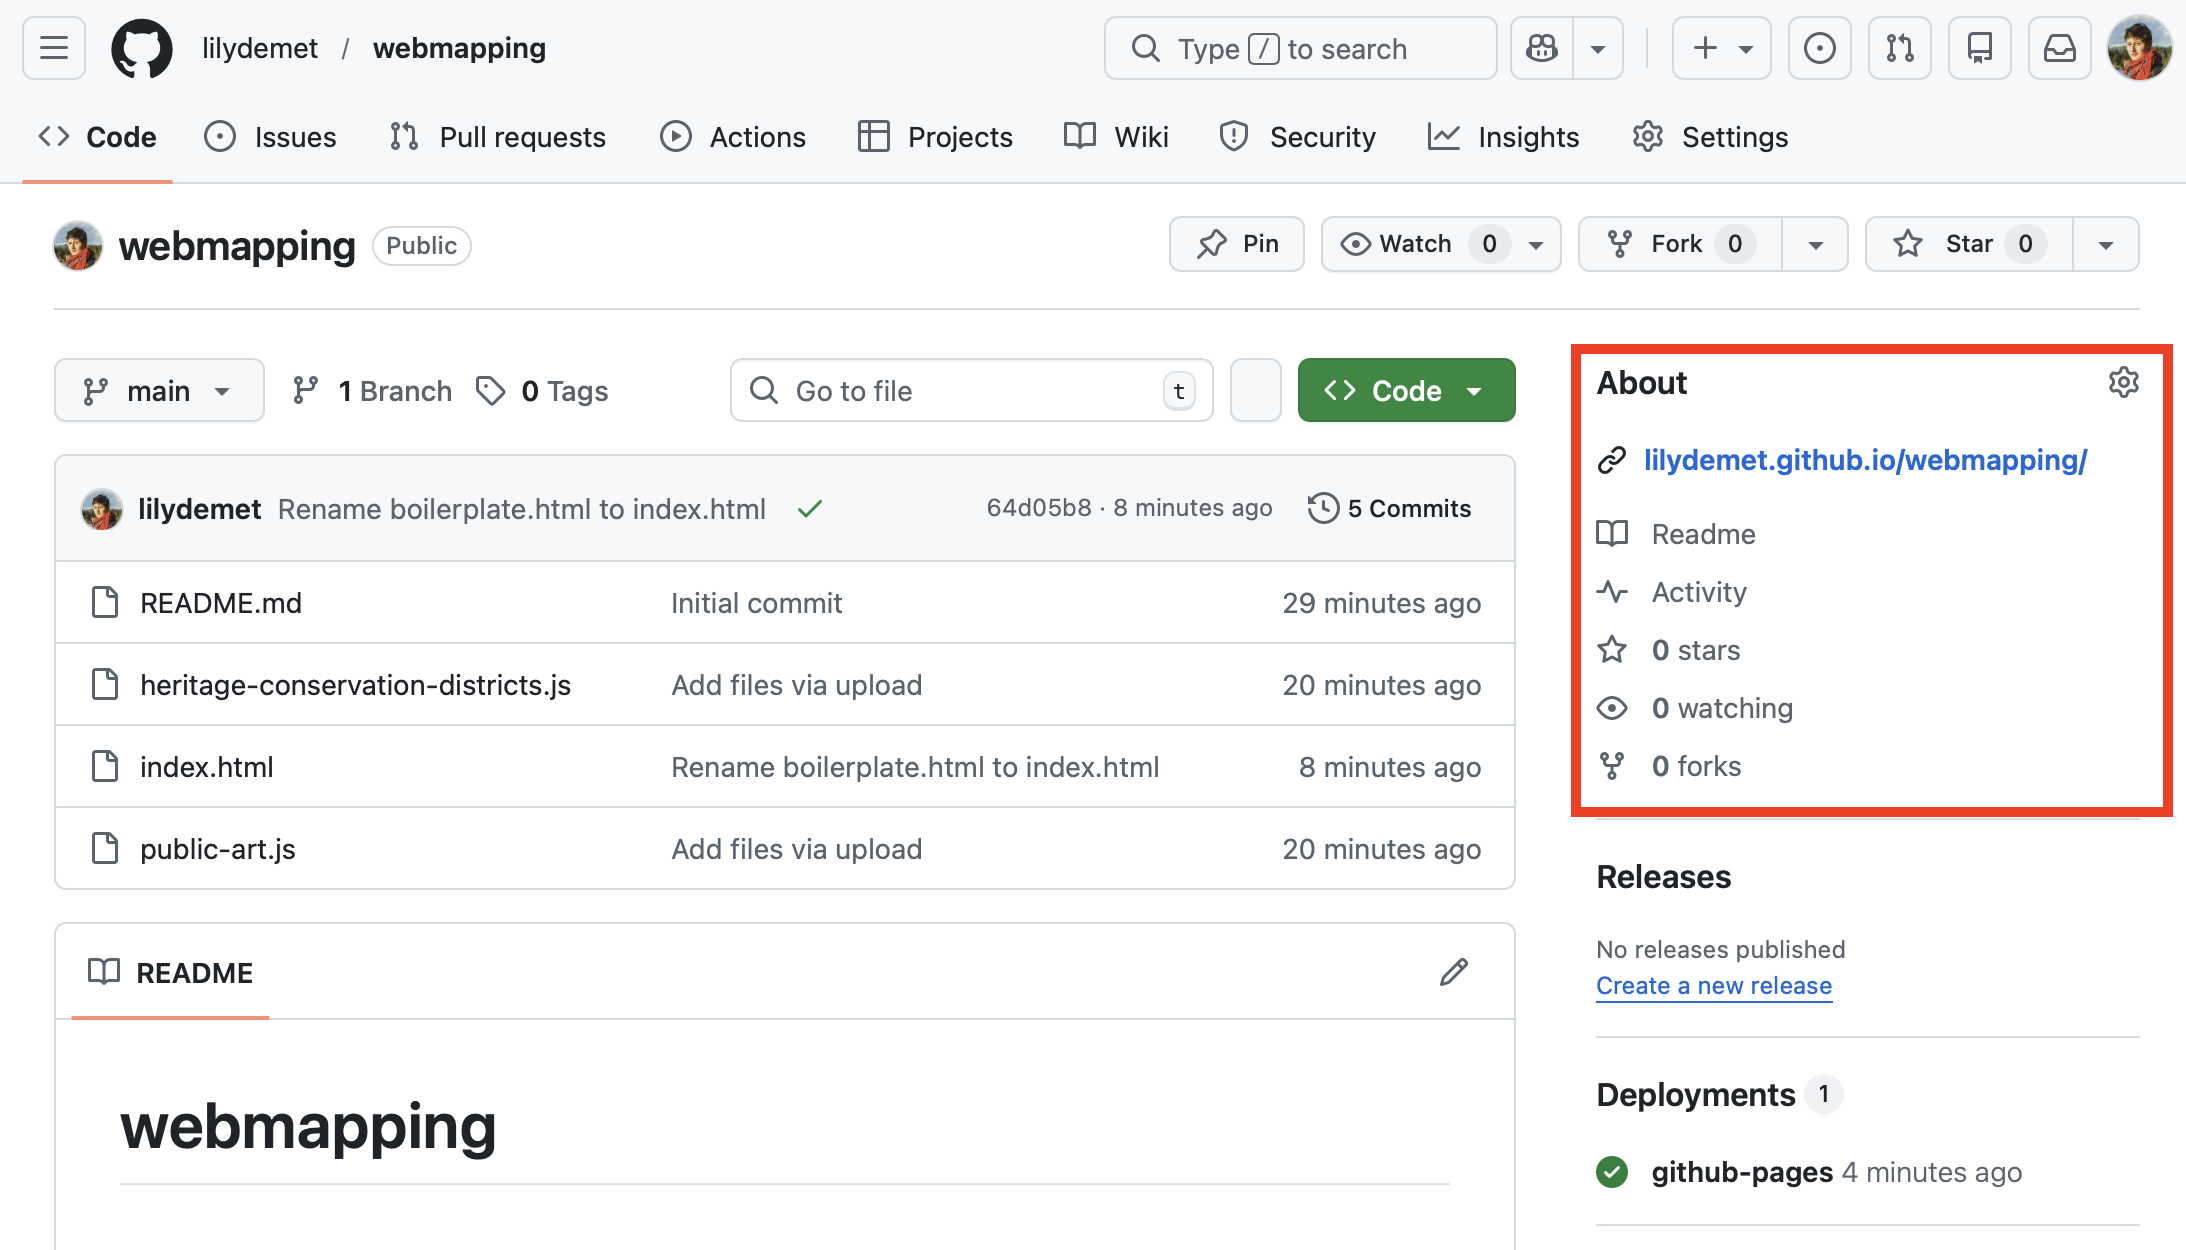Expand the main branch dropdown

159,391
